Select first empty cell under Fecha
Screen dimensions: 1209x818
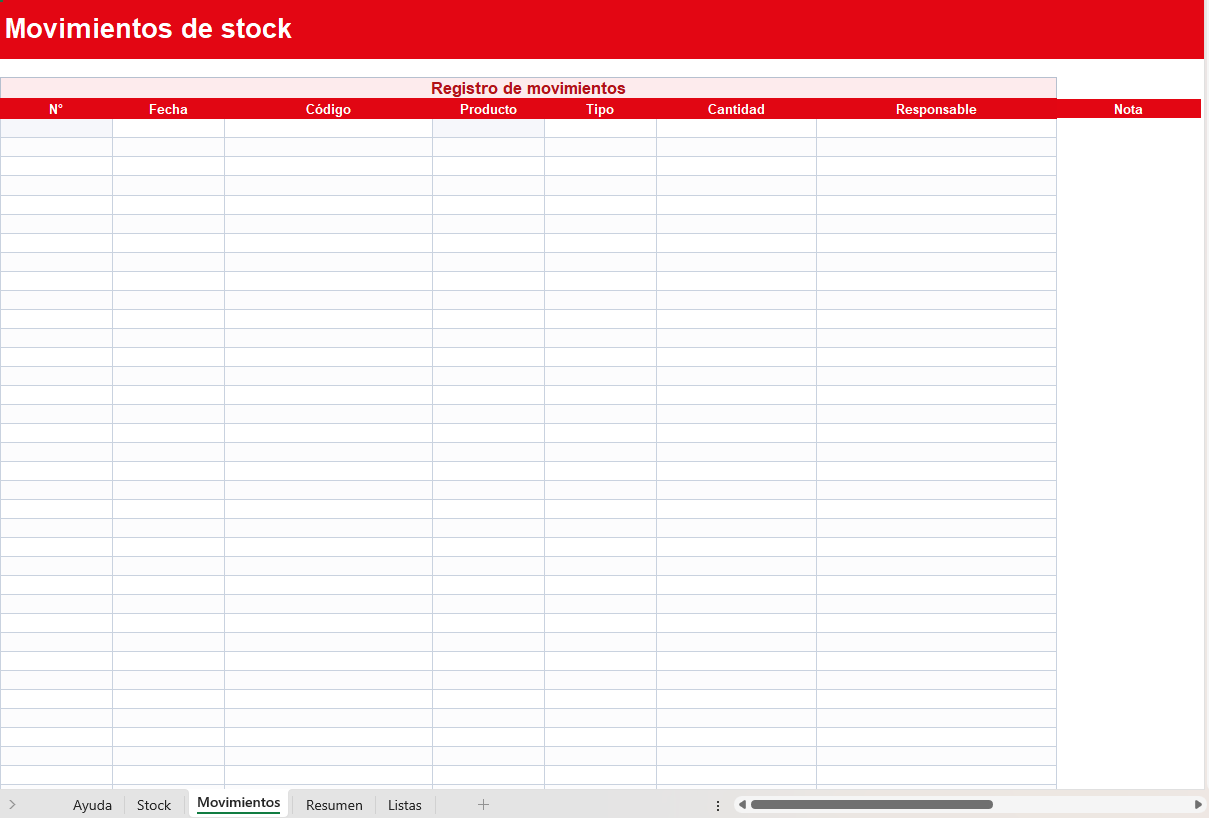point(168,128)
